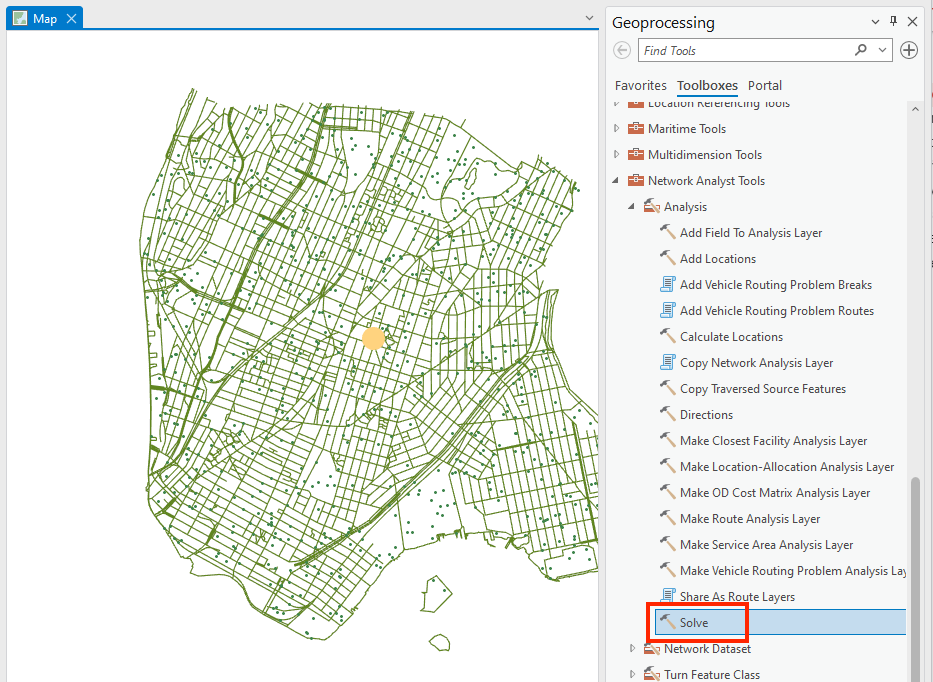Click the Maritime Tools toolbox icon
The height and width of the screenshot is (682, 933).
[635, 128]
